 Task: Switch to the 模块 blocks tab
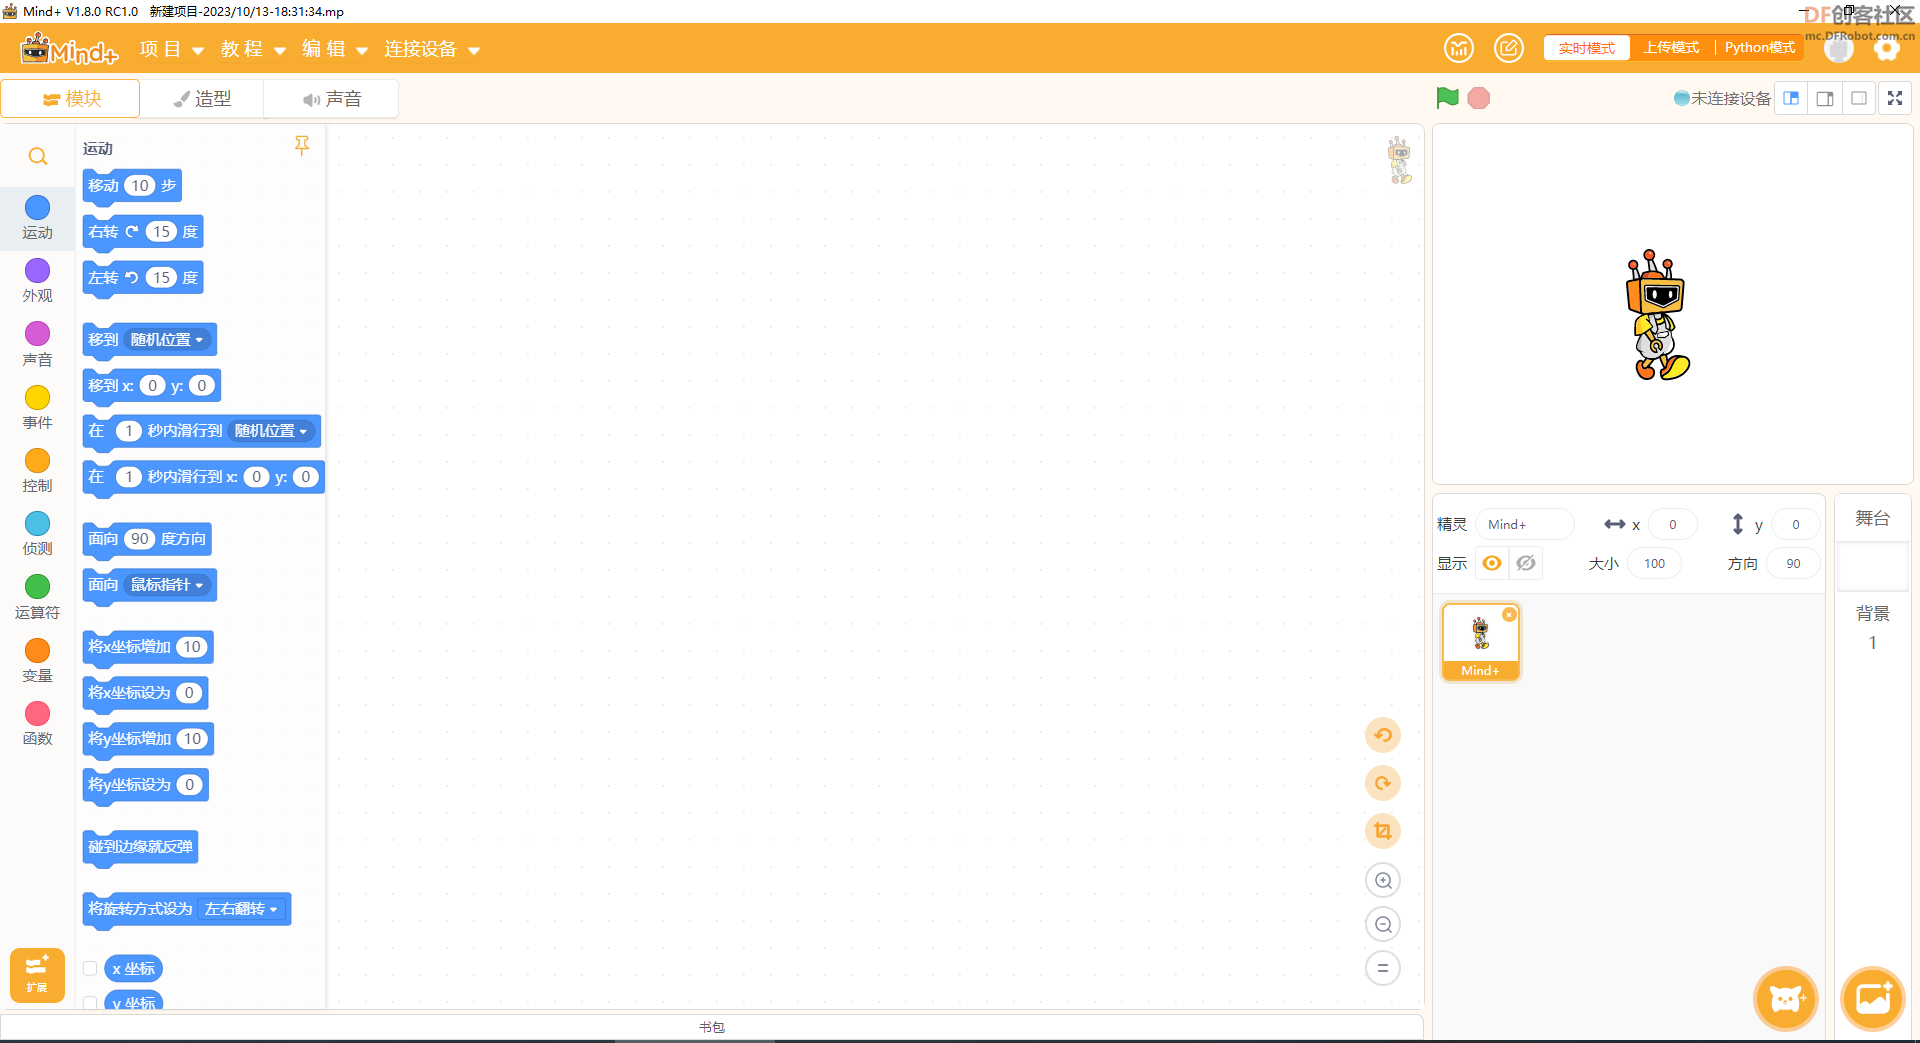[x=71, y=99]
